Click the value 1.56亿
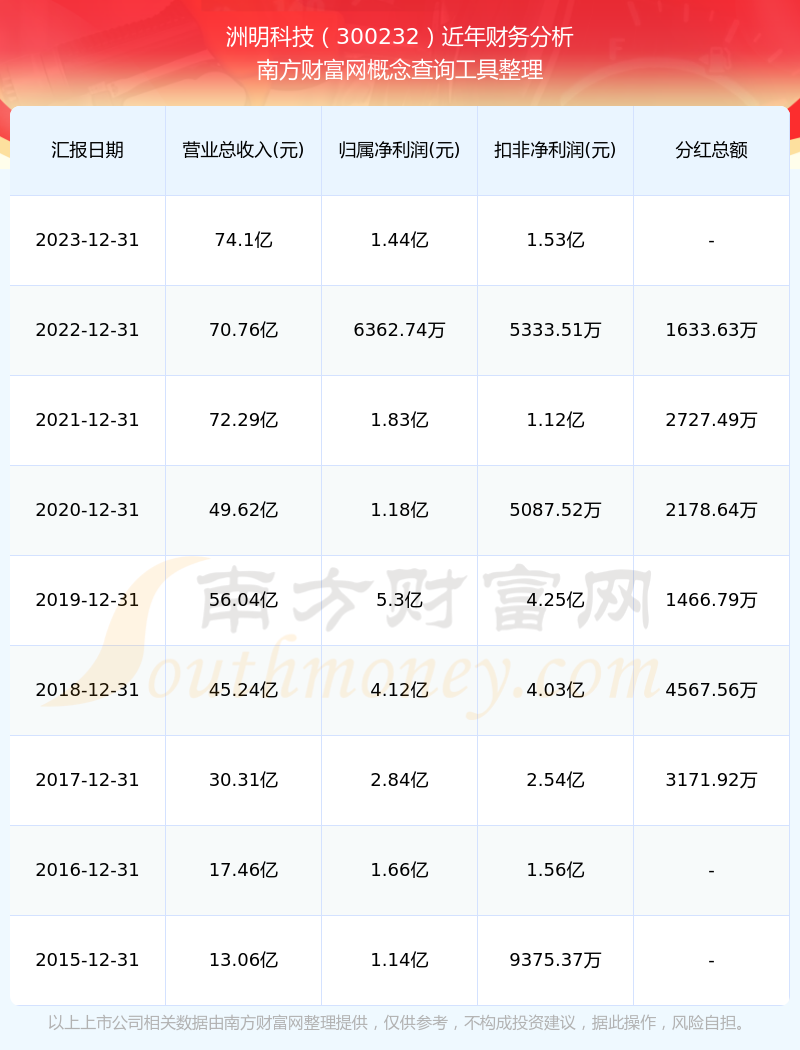Screen dimensions: 800x1050 [556, 871]
